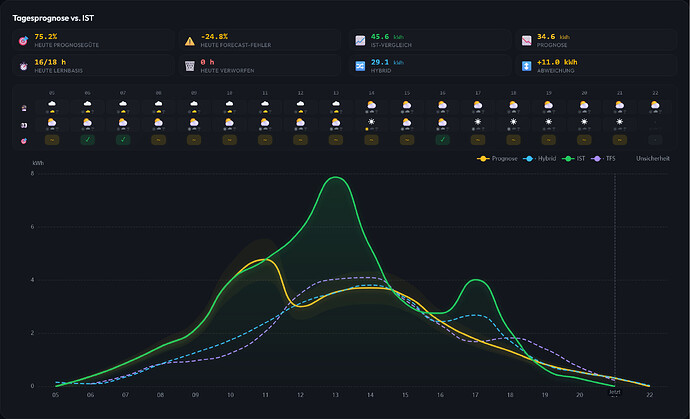The image size is (690, 419).
Task: Click the Hybrid shuffle arrows icon
Action: 360,66
